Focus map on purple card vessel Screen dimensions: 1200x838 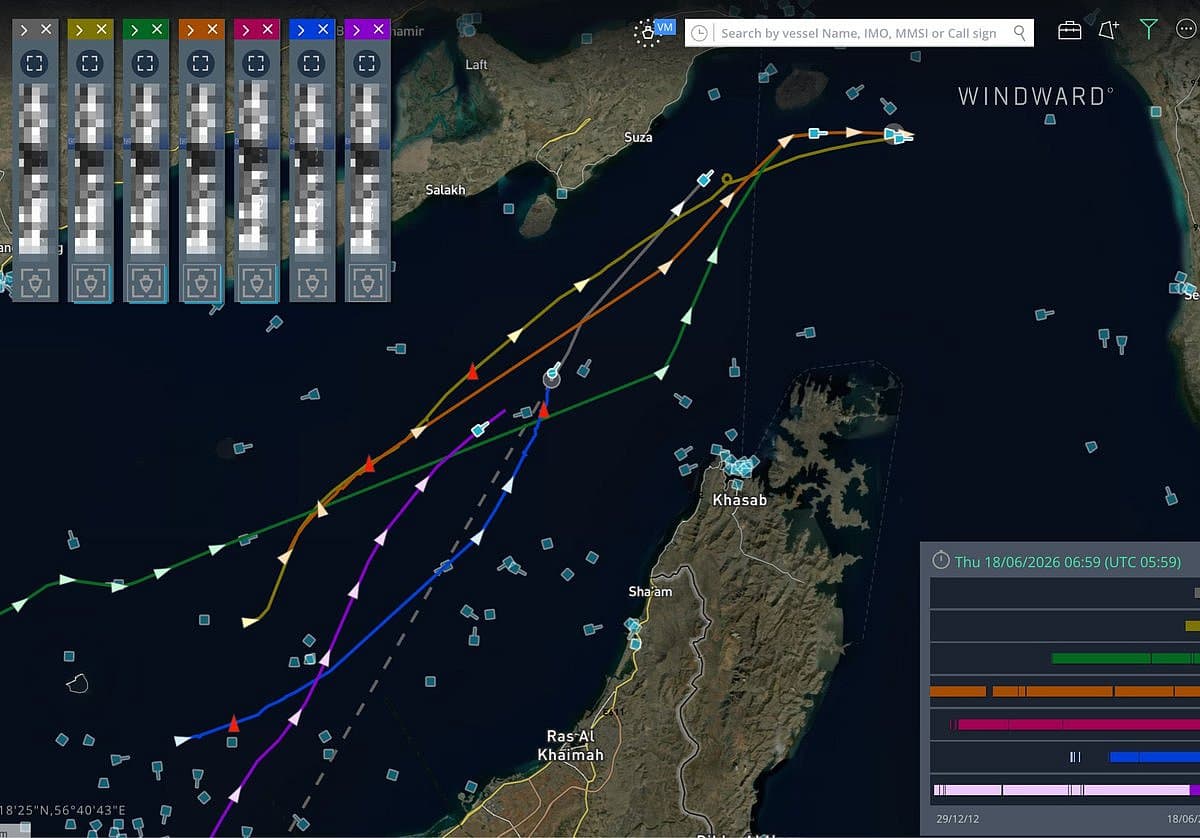367,63
